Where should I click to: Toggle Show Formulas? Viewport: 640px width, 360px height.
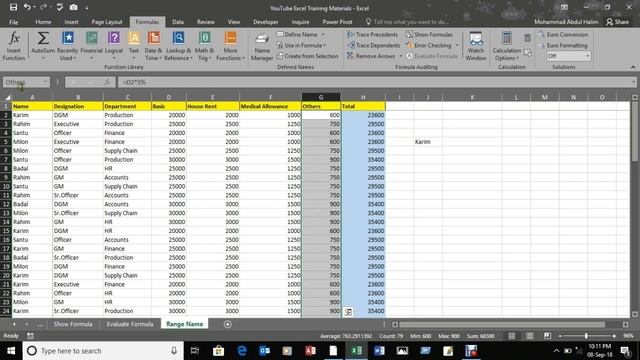click(x=429, y=35)
